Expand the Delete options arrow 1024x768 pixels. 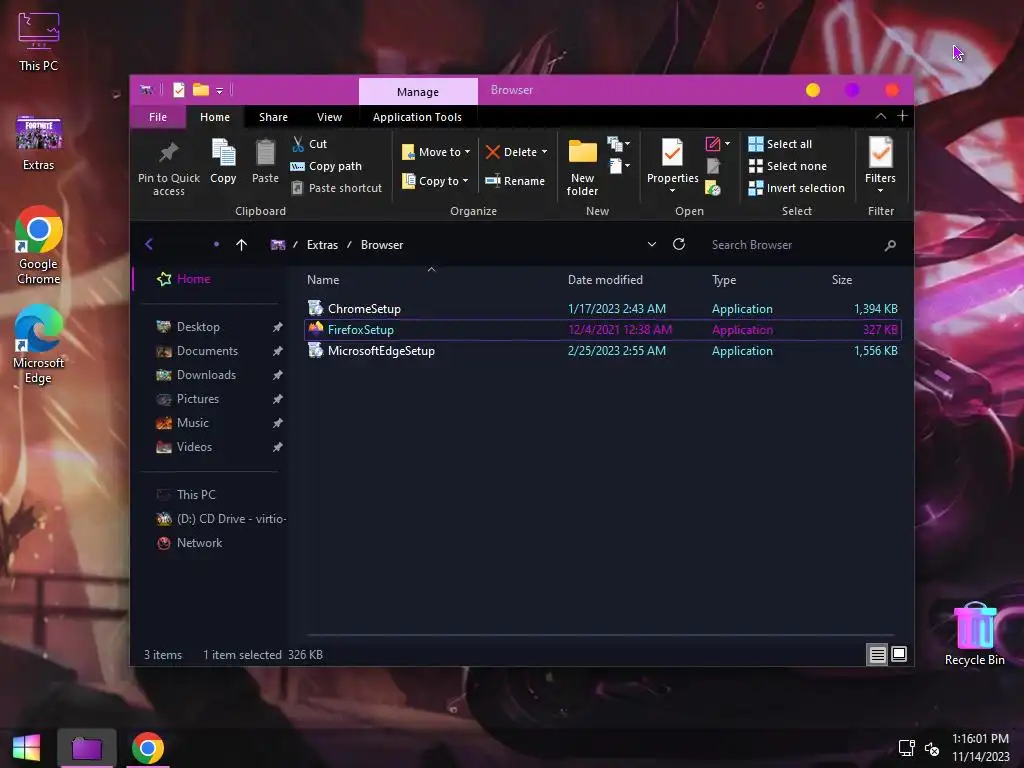click(545, 152)
